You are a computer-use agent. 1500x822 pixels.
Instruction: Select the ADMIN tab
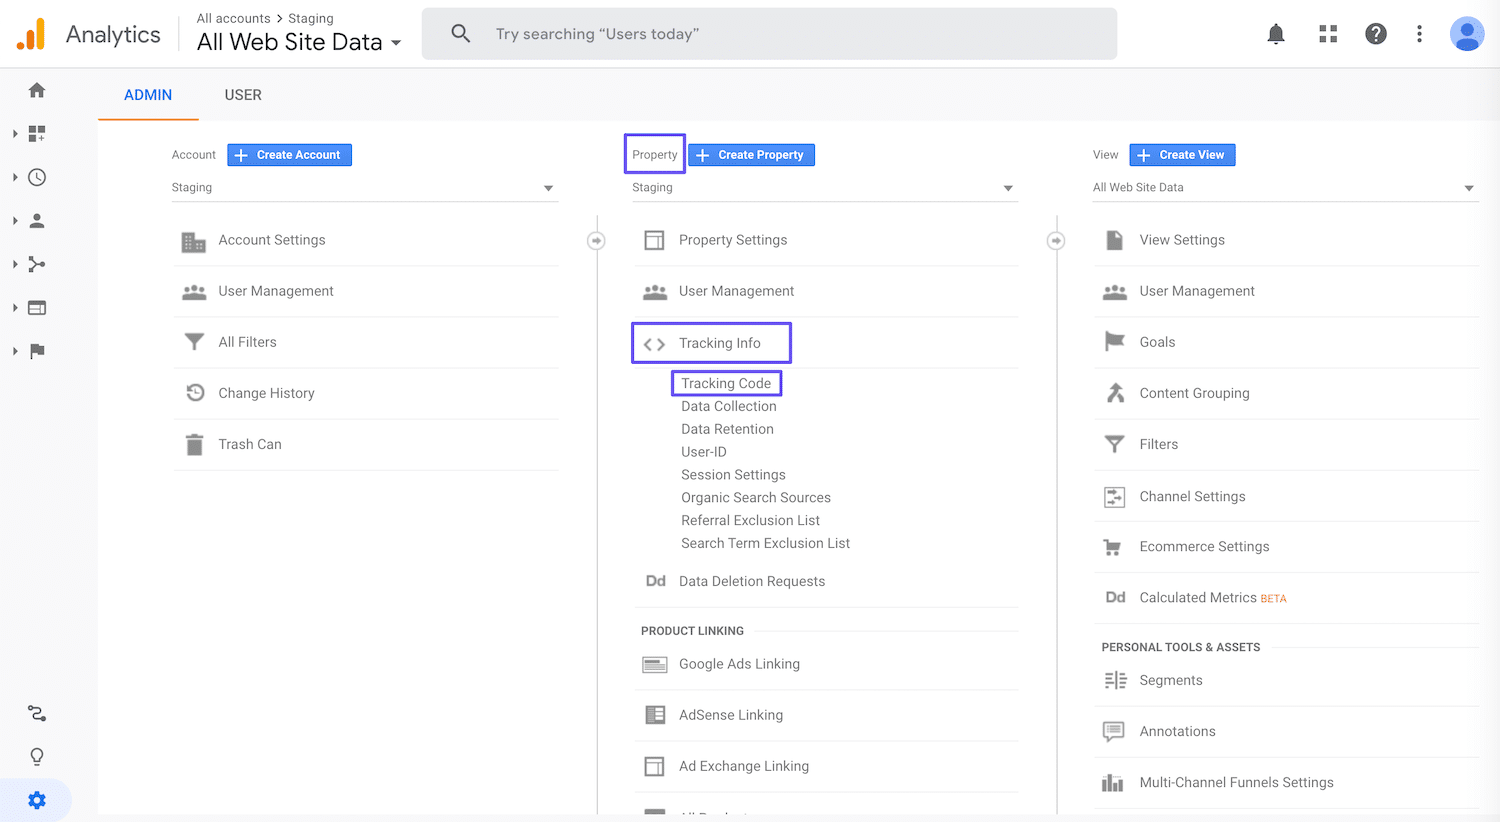coord(147,95)
